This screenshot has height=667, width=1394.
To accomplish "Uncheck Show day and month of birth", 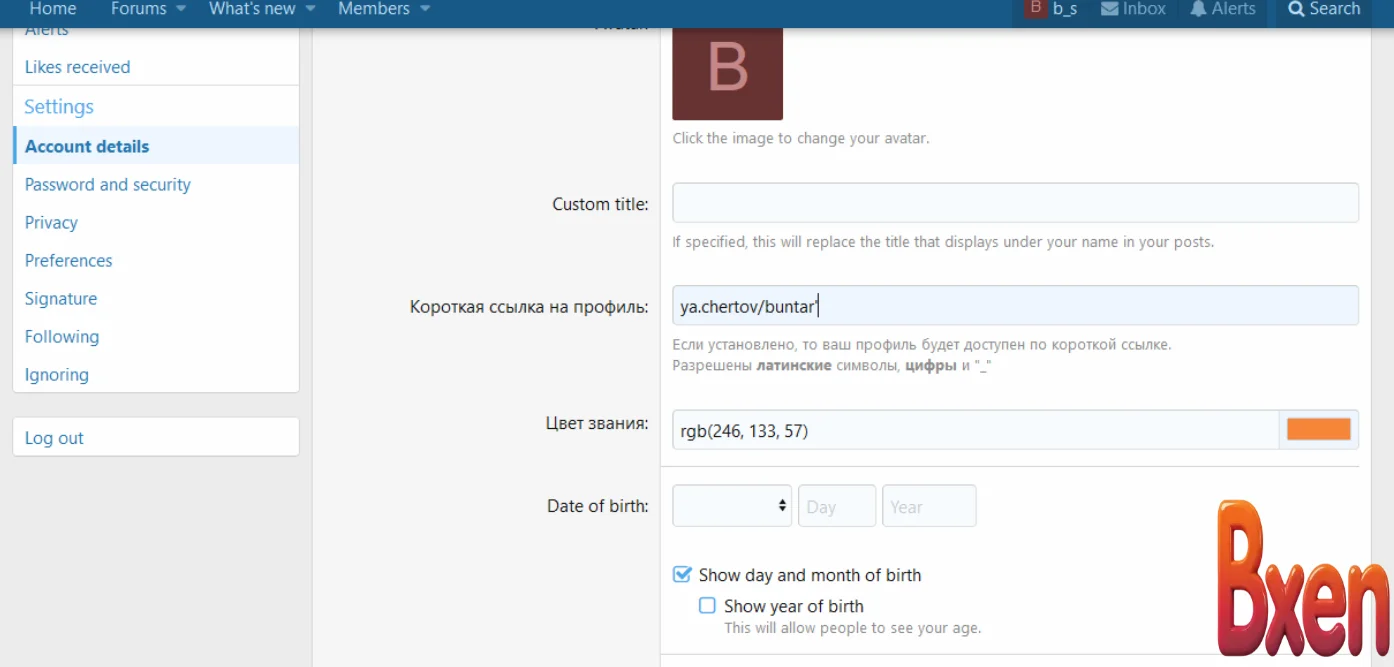I will point(682,575).
